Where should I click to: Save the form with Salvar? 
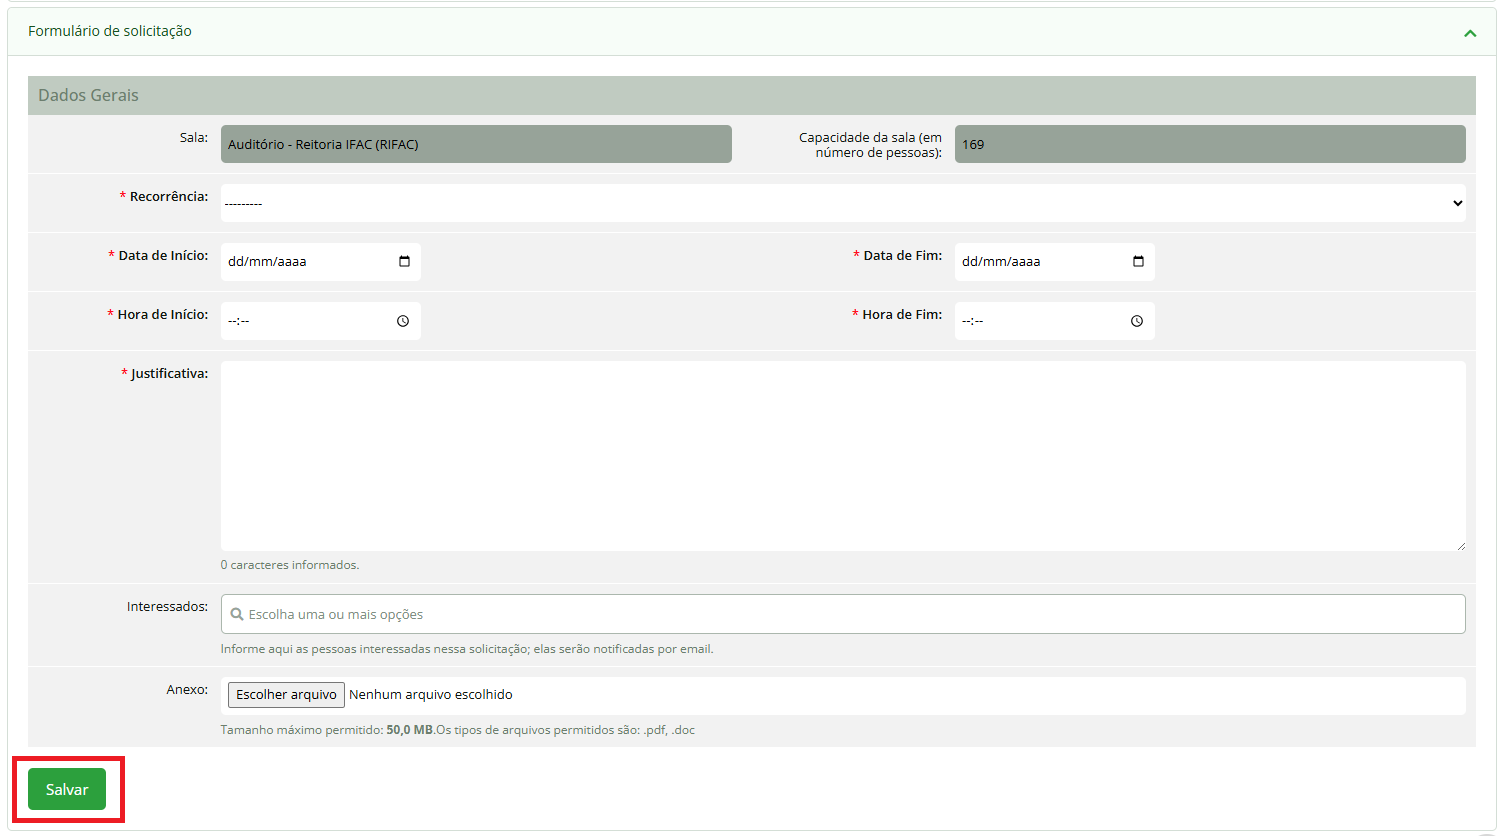tap(67, 790)
